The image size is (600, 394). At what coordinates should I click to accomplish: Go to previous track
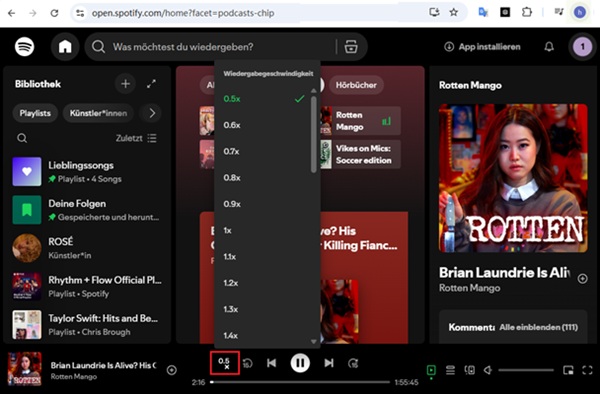tap(271, 363)
